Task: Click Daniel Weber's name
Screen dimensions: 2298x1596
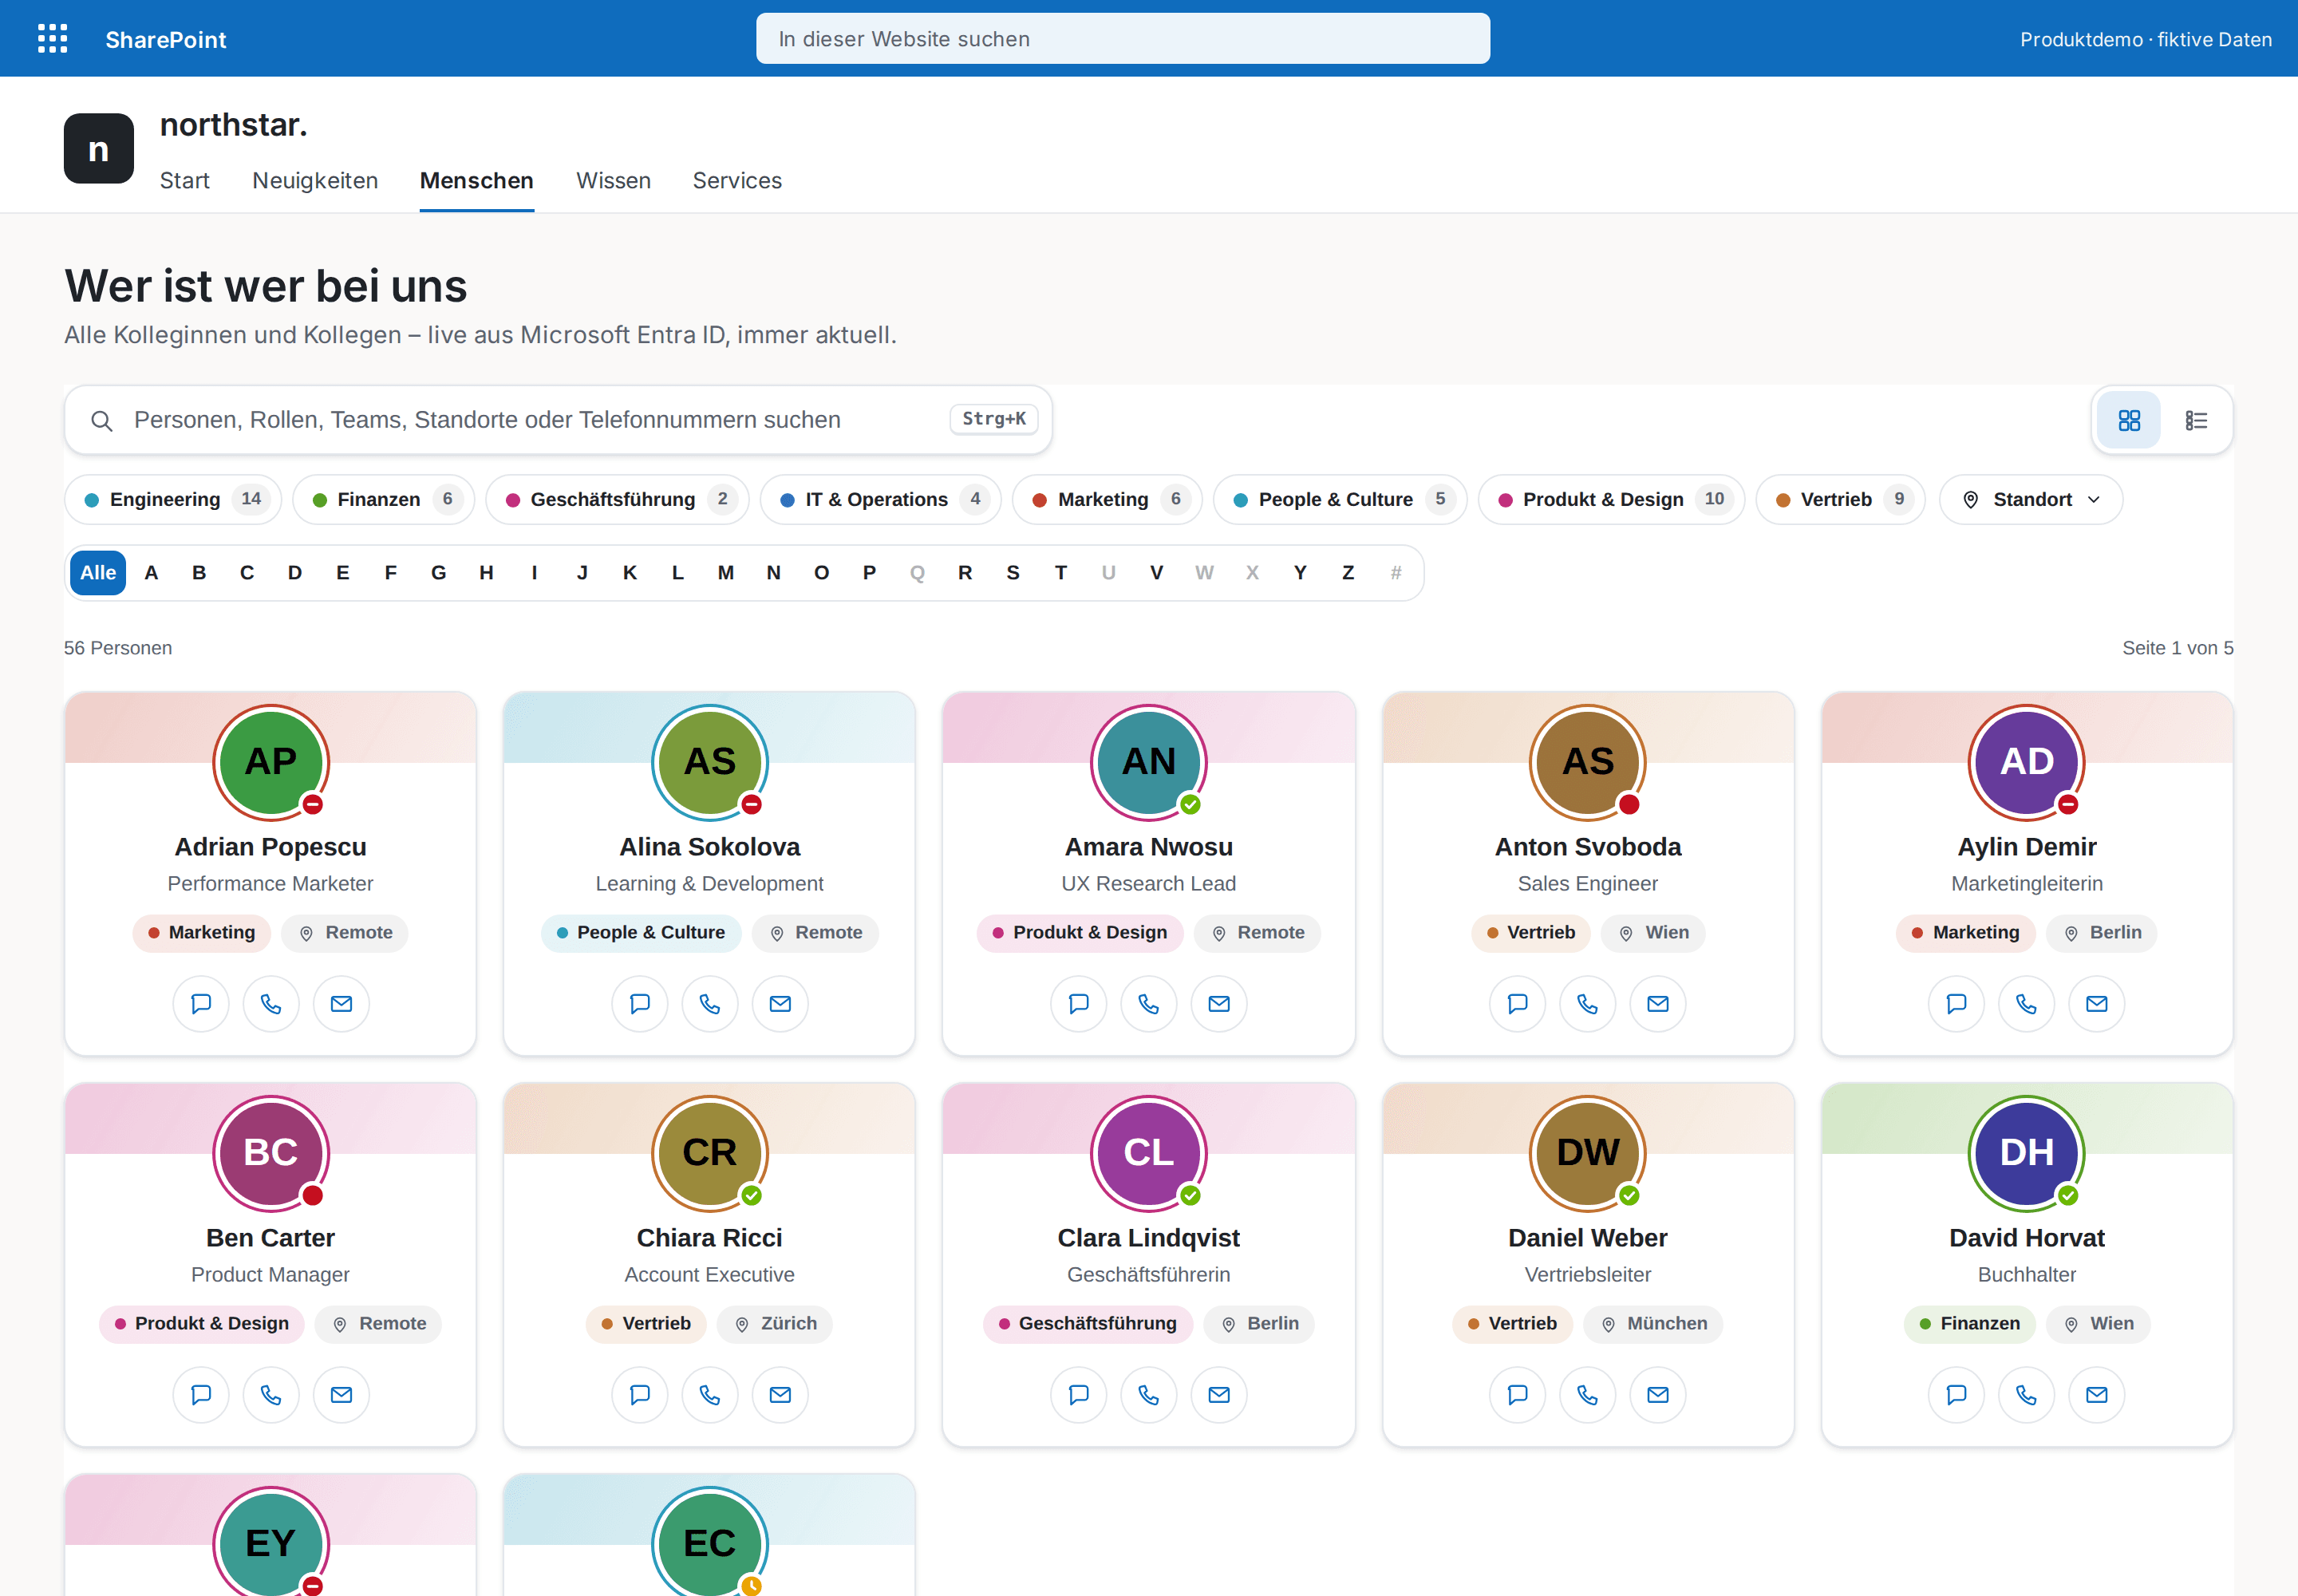Action: pos(1588,1238)
